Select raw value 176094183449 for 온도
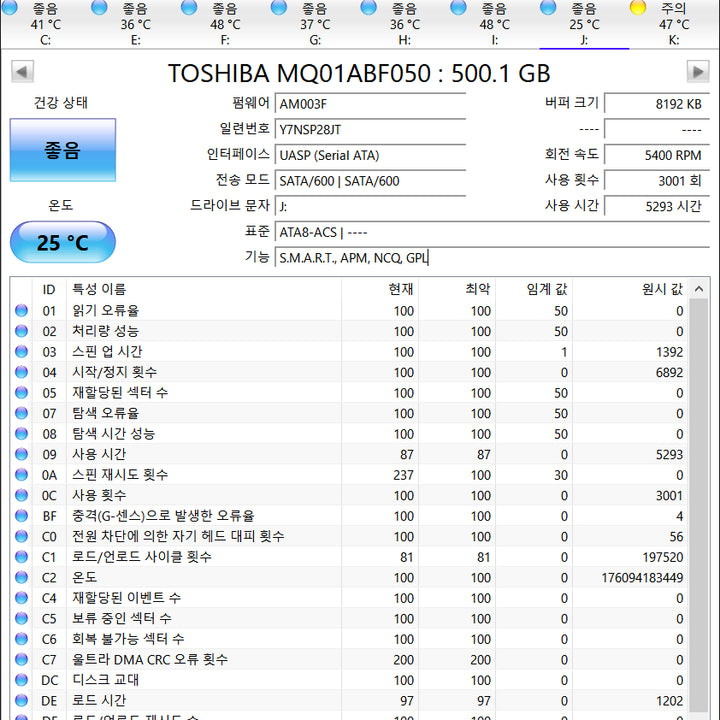Viewport: 720px width, 720px height. [x=642, y=578]
